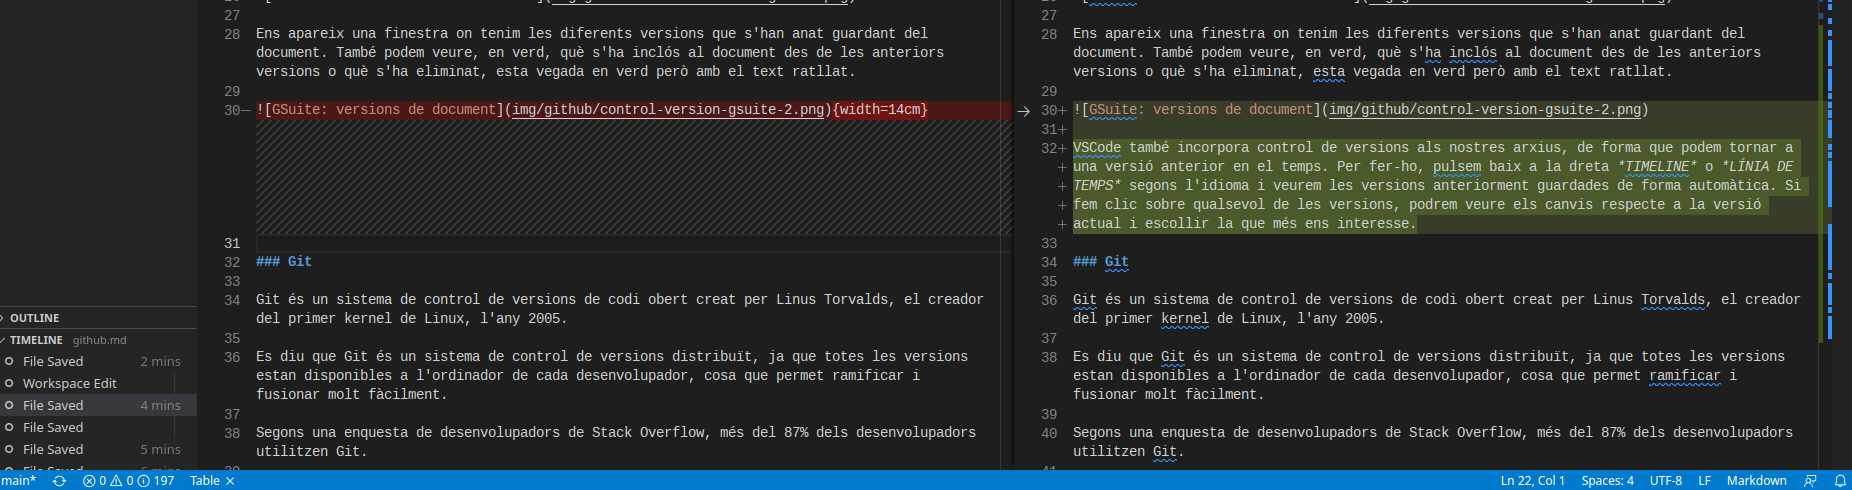
Task: Click the info count icon showing 197
Action: point(143,481)
